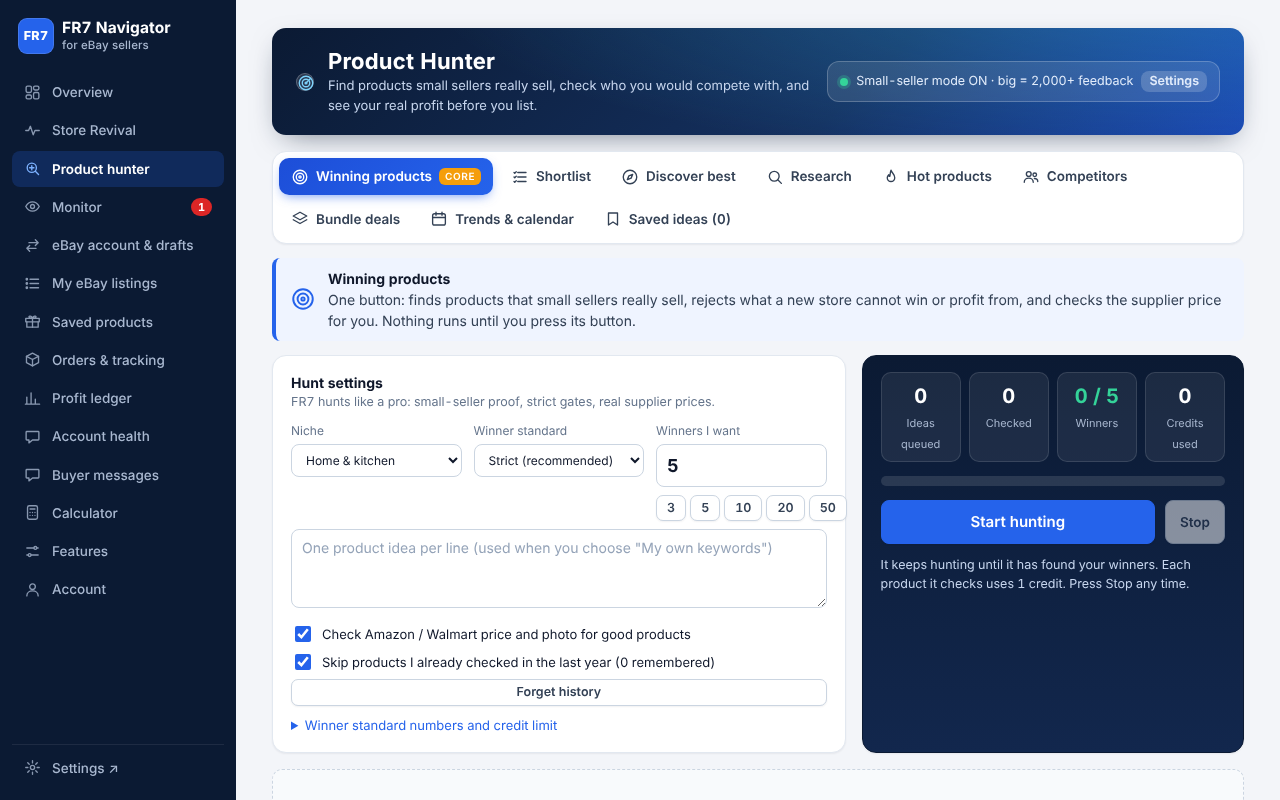1280x800 pixels.
Task: Click the Monitor notification badge showing 1
Action: (x=201, y=207)
